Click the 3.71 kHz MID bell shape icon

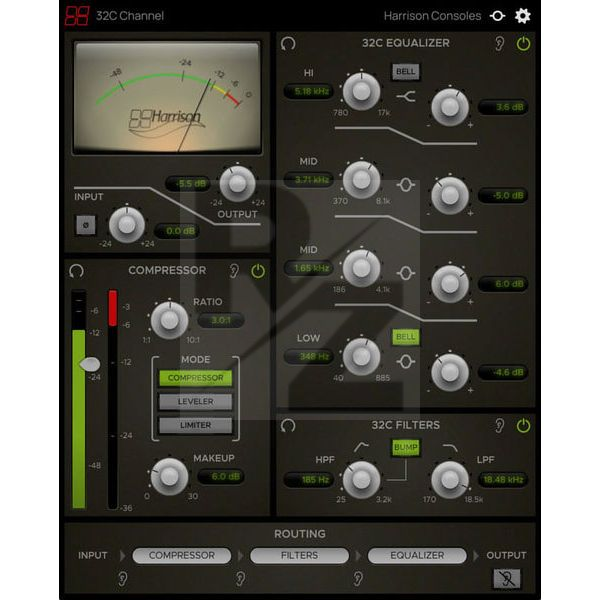coord(406,185)
